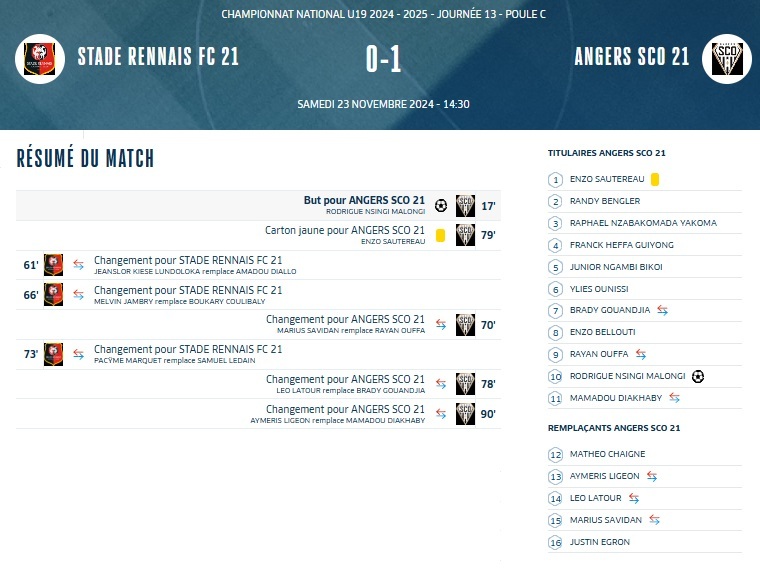Screen dimensions: 760x575
Task: Click Angers crest at 70' substitution
Action: (465, 325)
